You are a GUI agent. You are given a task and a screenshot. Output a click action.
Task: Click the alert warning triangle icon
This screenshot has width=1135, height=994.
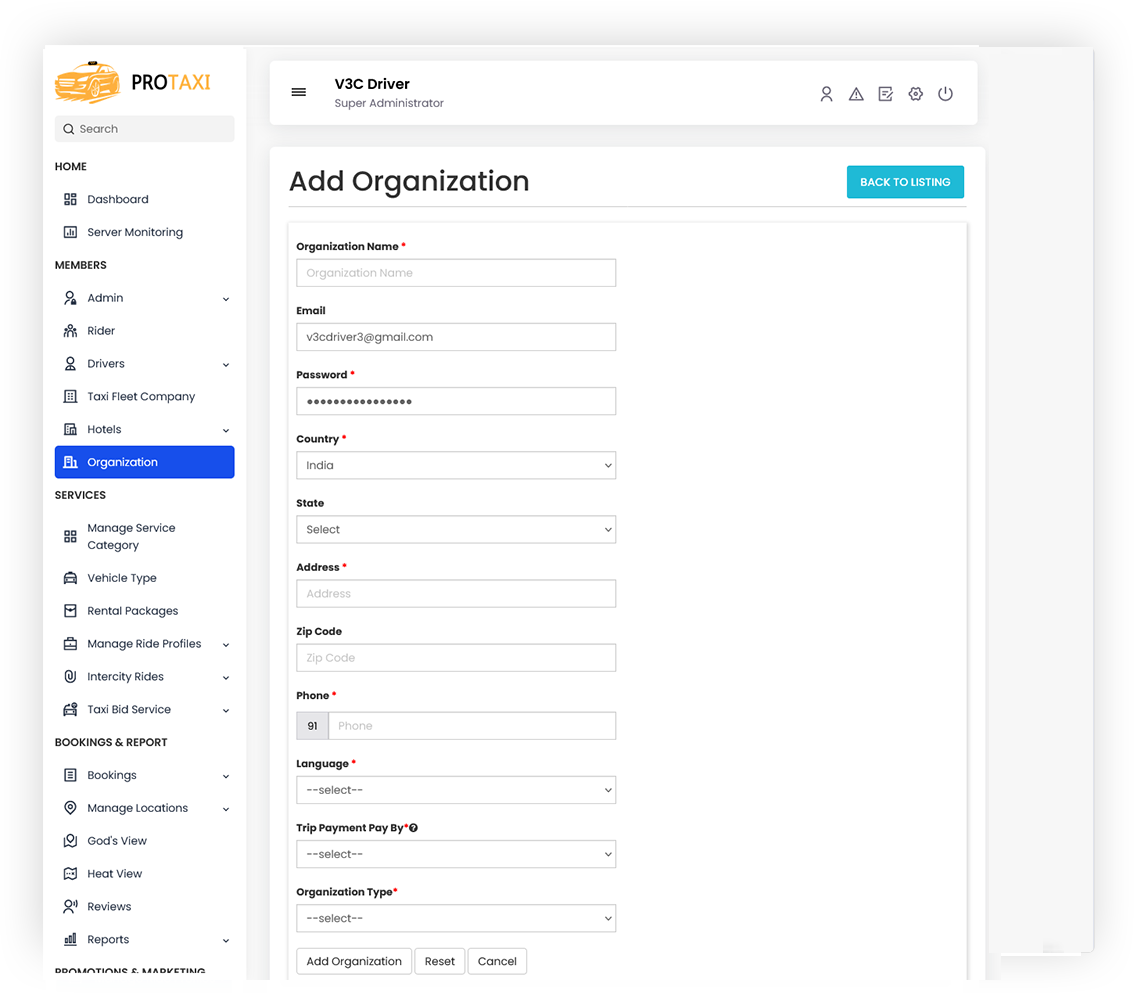856,93
